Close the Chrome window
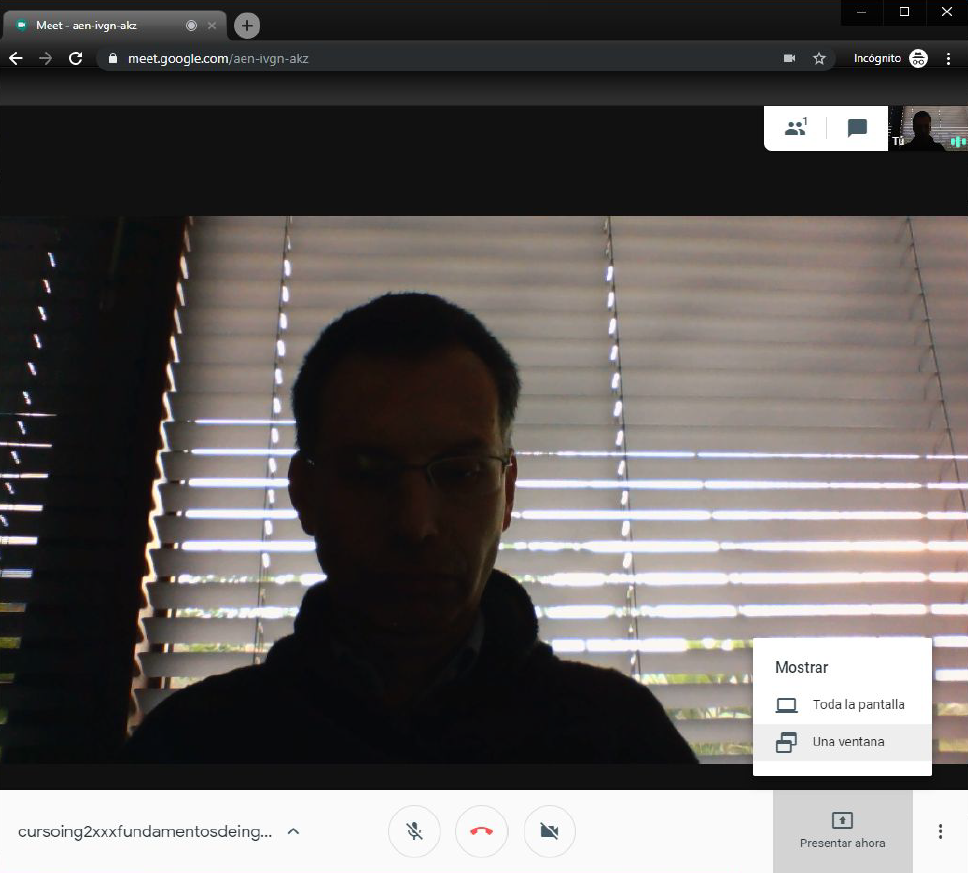This screenshot has width=968, height=873. click(x=947, y=12)
